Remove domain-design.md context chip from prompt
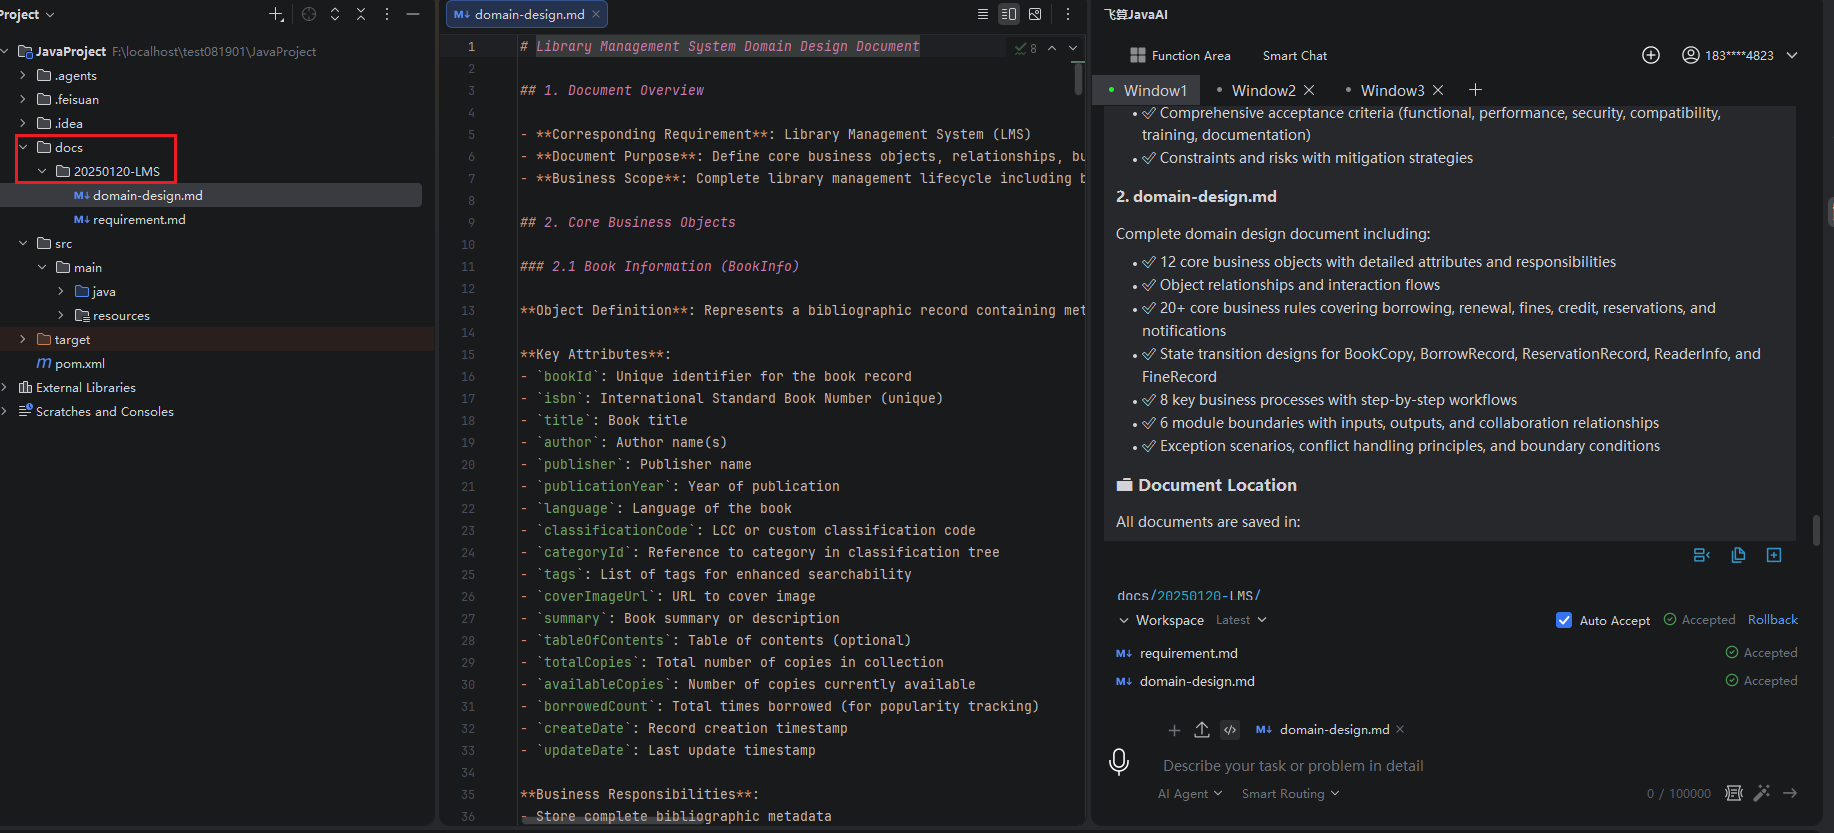This screenshot has height=833, width=1834. (x=1400, y=729)
